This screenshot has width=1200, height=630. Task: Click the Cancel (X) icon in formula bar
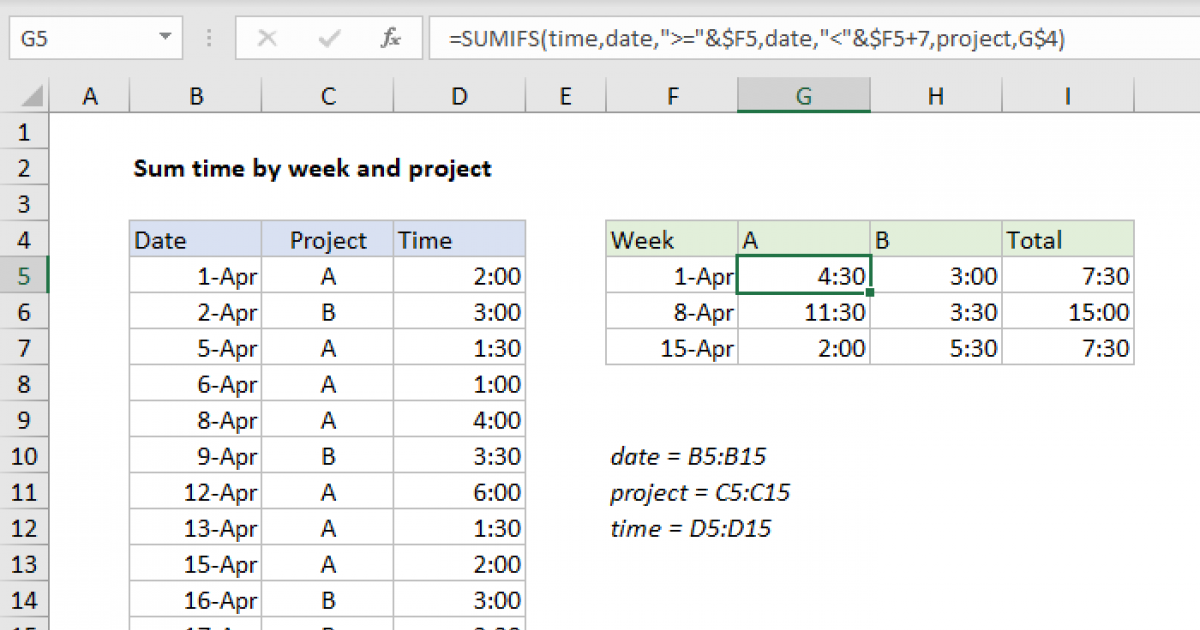(268, 38)
